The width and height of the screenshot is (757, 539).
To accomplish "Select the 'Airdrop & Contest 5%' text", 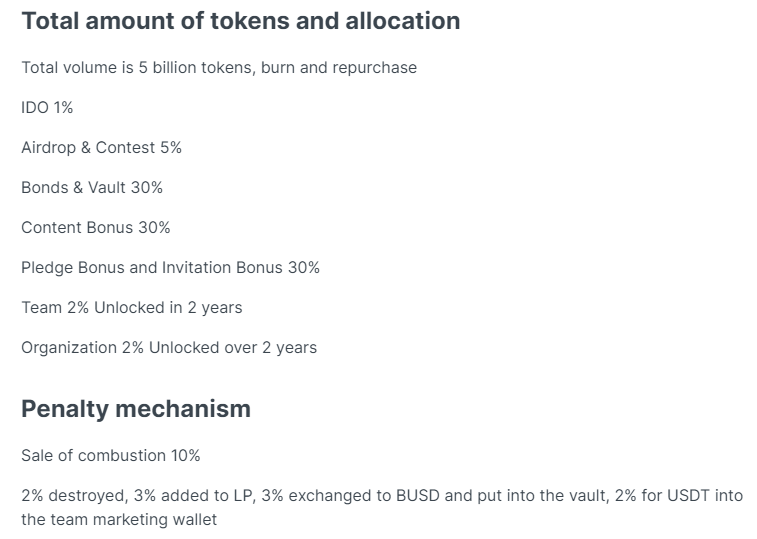I will [101, 148].
